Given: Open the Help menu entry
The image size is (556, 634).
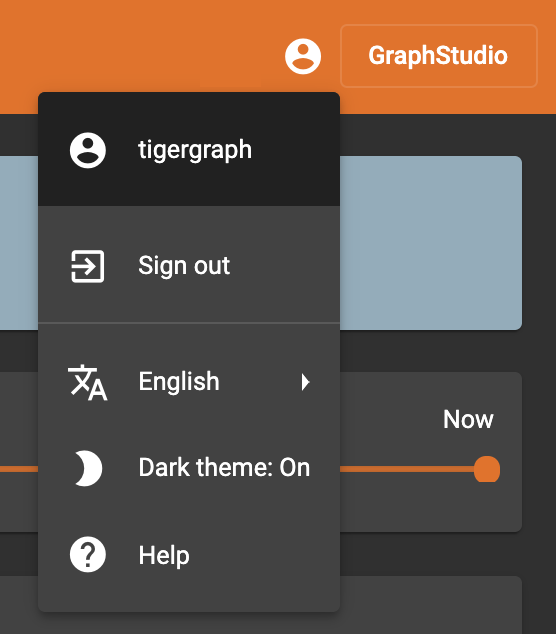Looking at the screenshot, I should tap(189, 555).
